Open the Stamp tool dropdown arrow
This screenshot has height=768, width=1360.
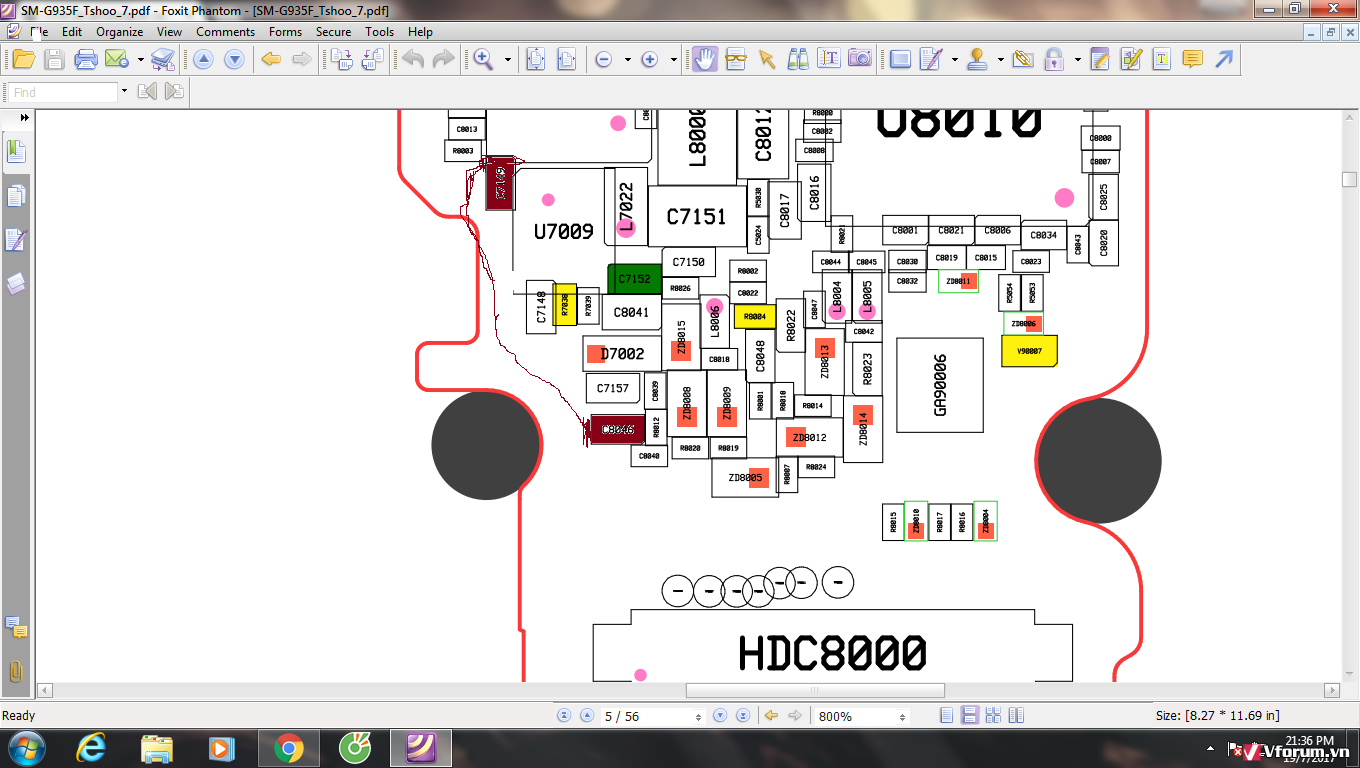[x=1001, y=60]
